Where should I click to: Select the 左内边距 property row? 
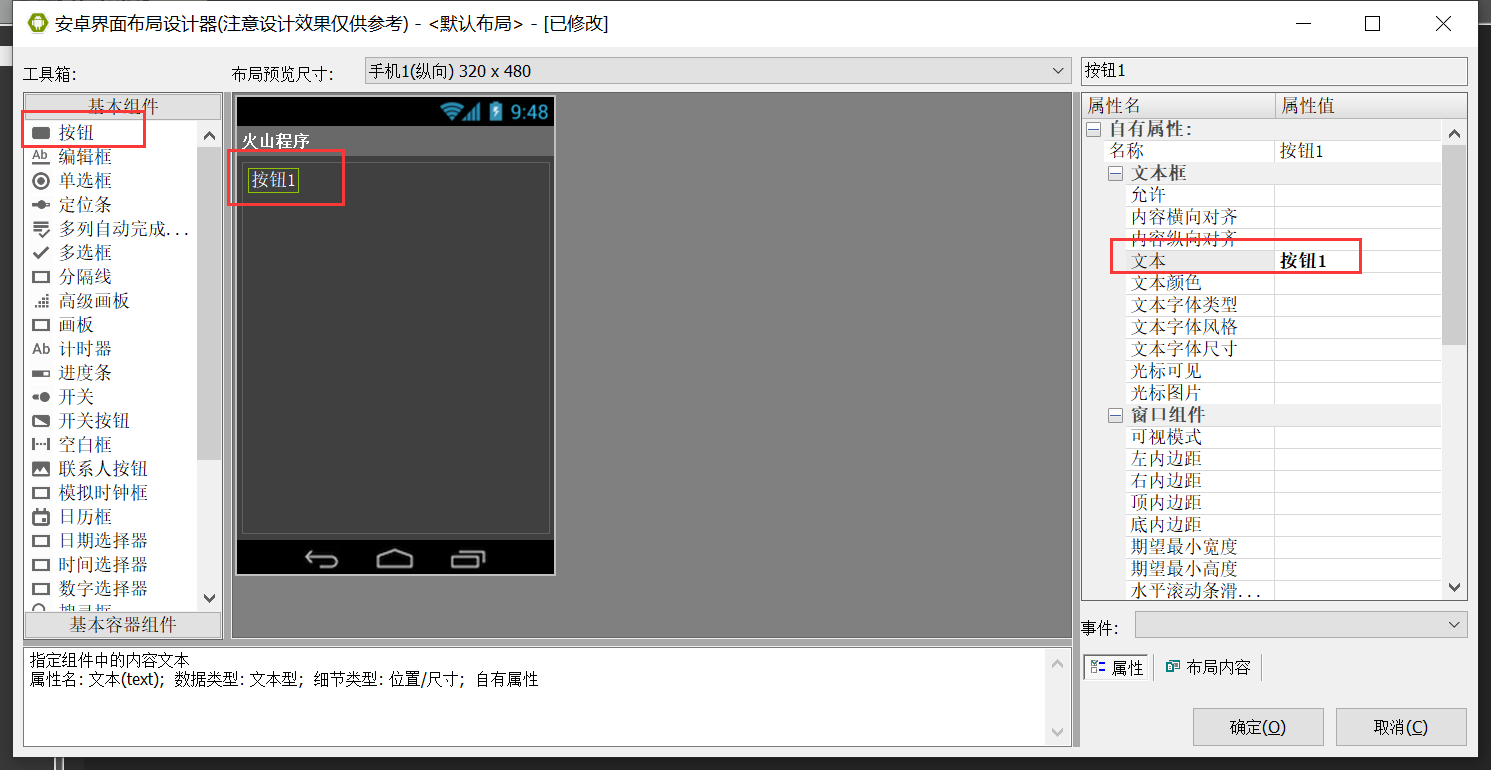tap(1284, 459)
